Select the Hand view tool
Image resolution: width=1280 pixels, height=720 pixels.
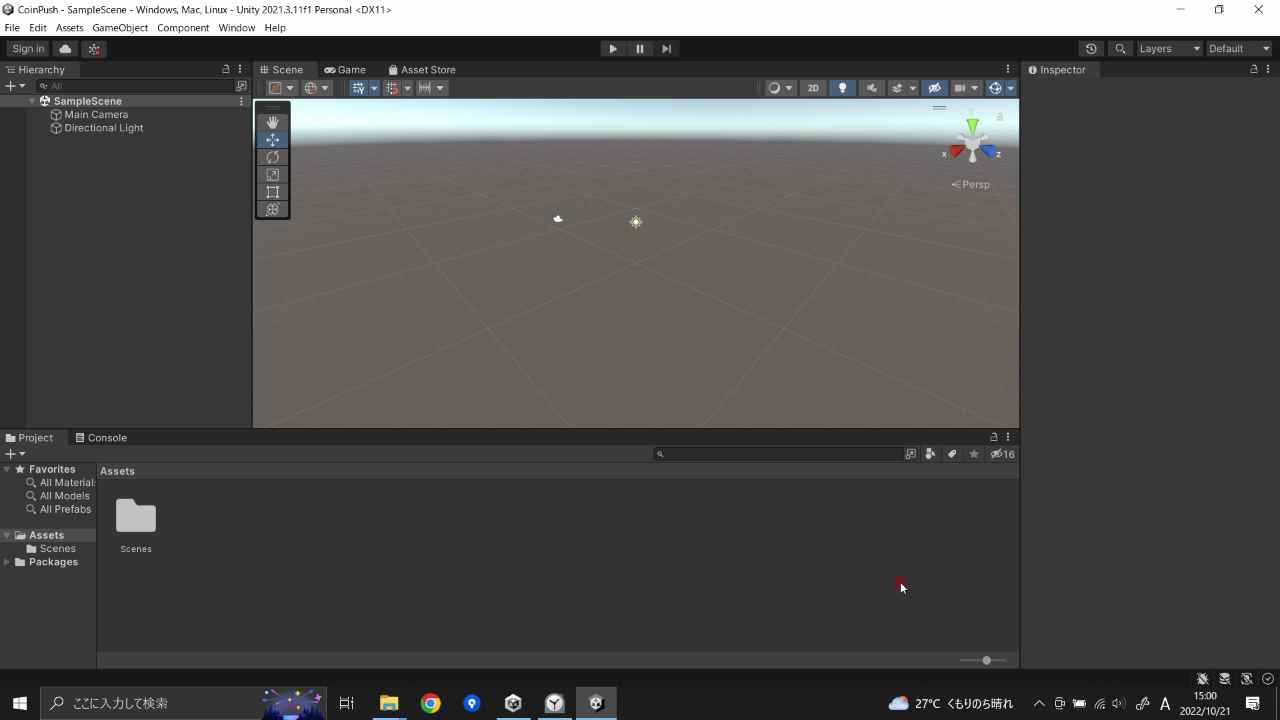[x=272, y=122]
